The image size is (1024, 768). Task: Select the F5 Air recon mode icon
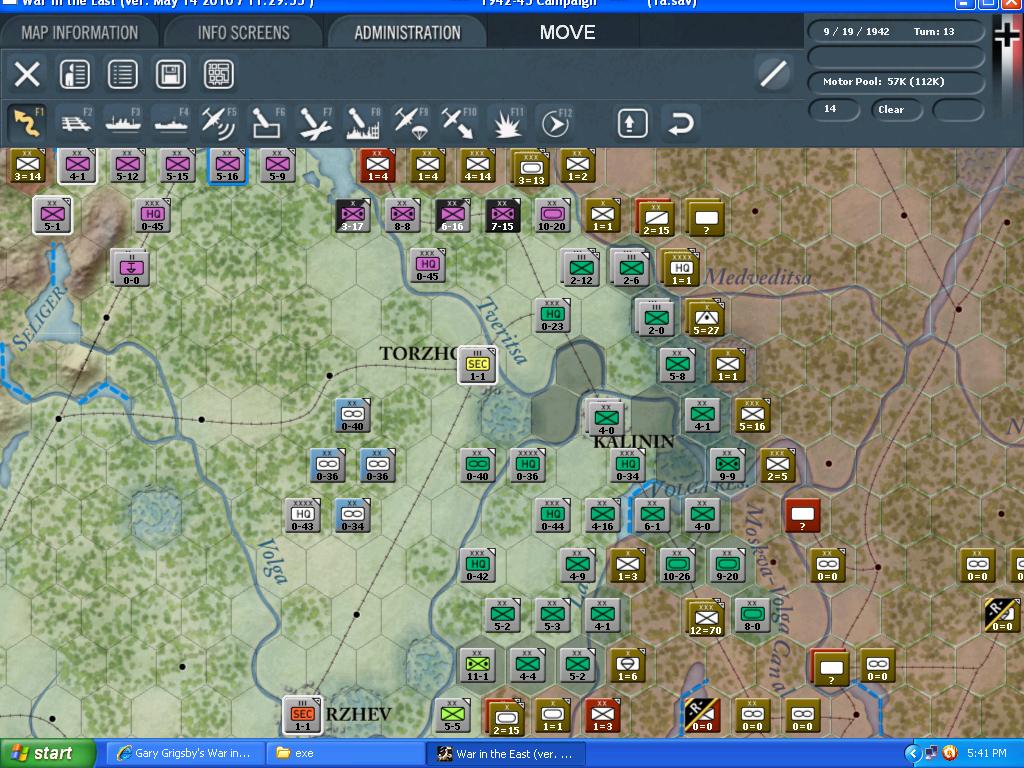pyautogui.click(x=219, y=122)
